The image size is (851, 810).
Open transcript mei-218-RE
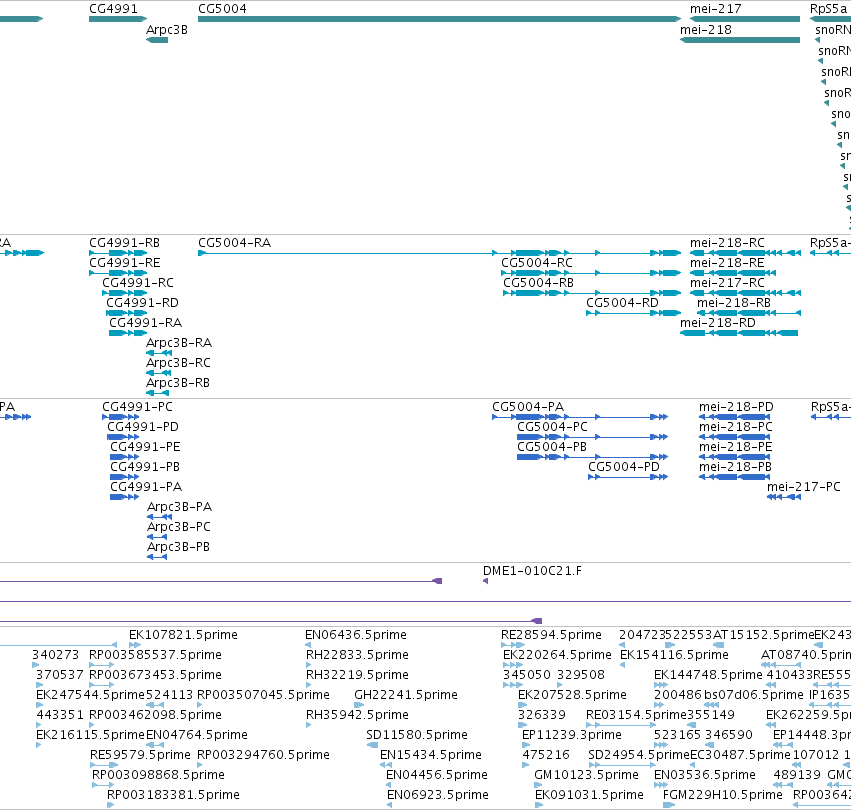point(727,263)
